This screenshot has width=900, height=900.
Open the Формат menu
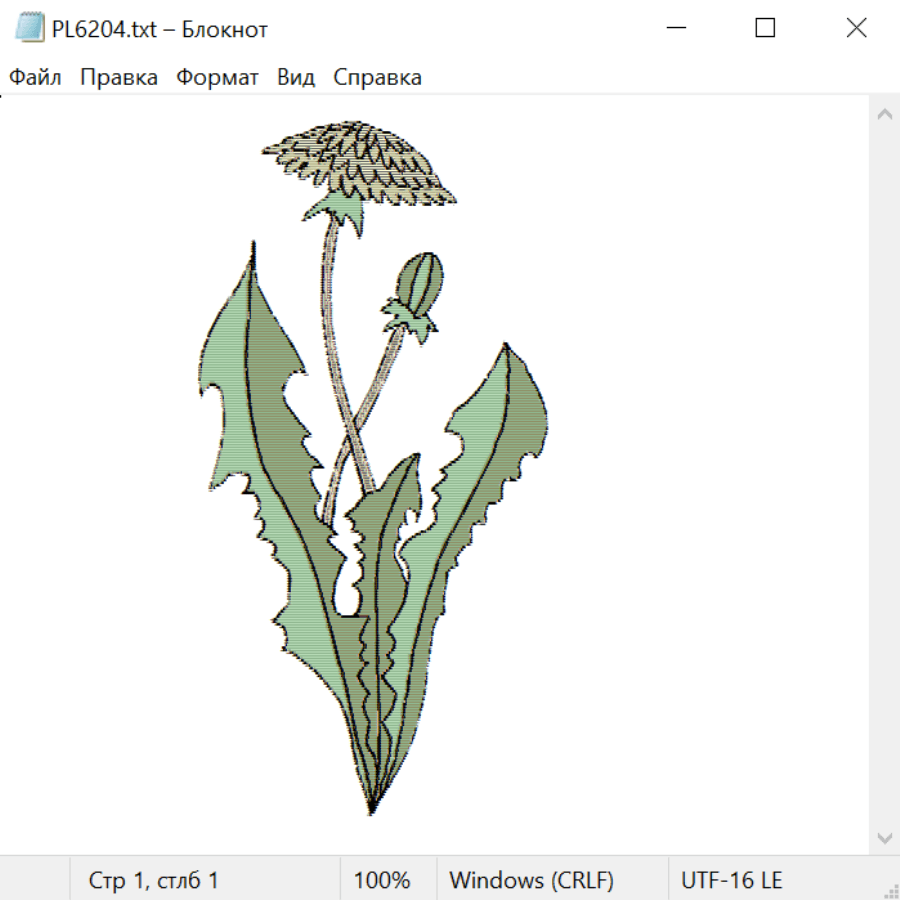click(217, 77)
